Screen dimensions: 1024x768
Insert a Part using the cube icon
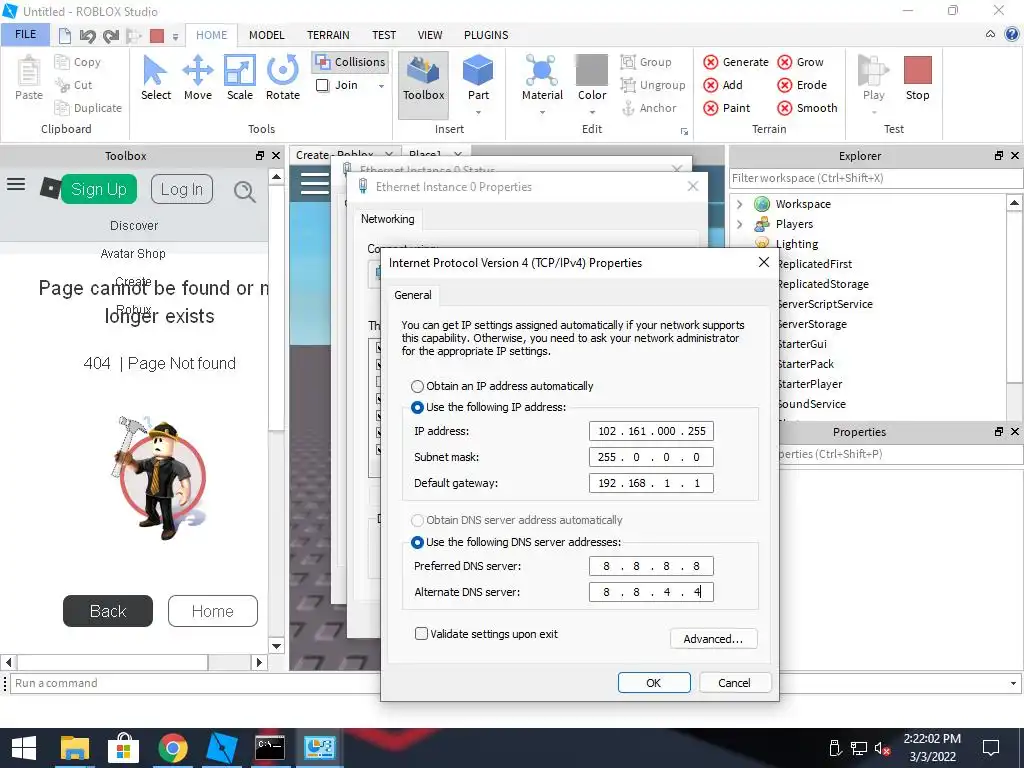pos(478,71)
